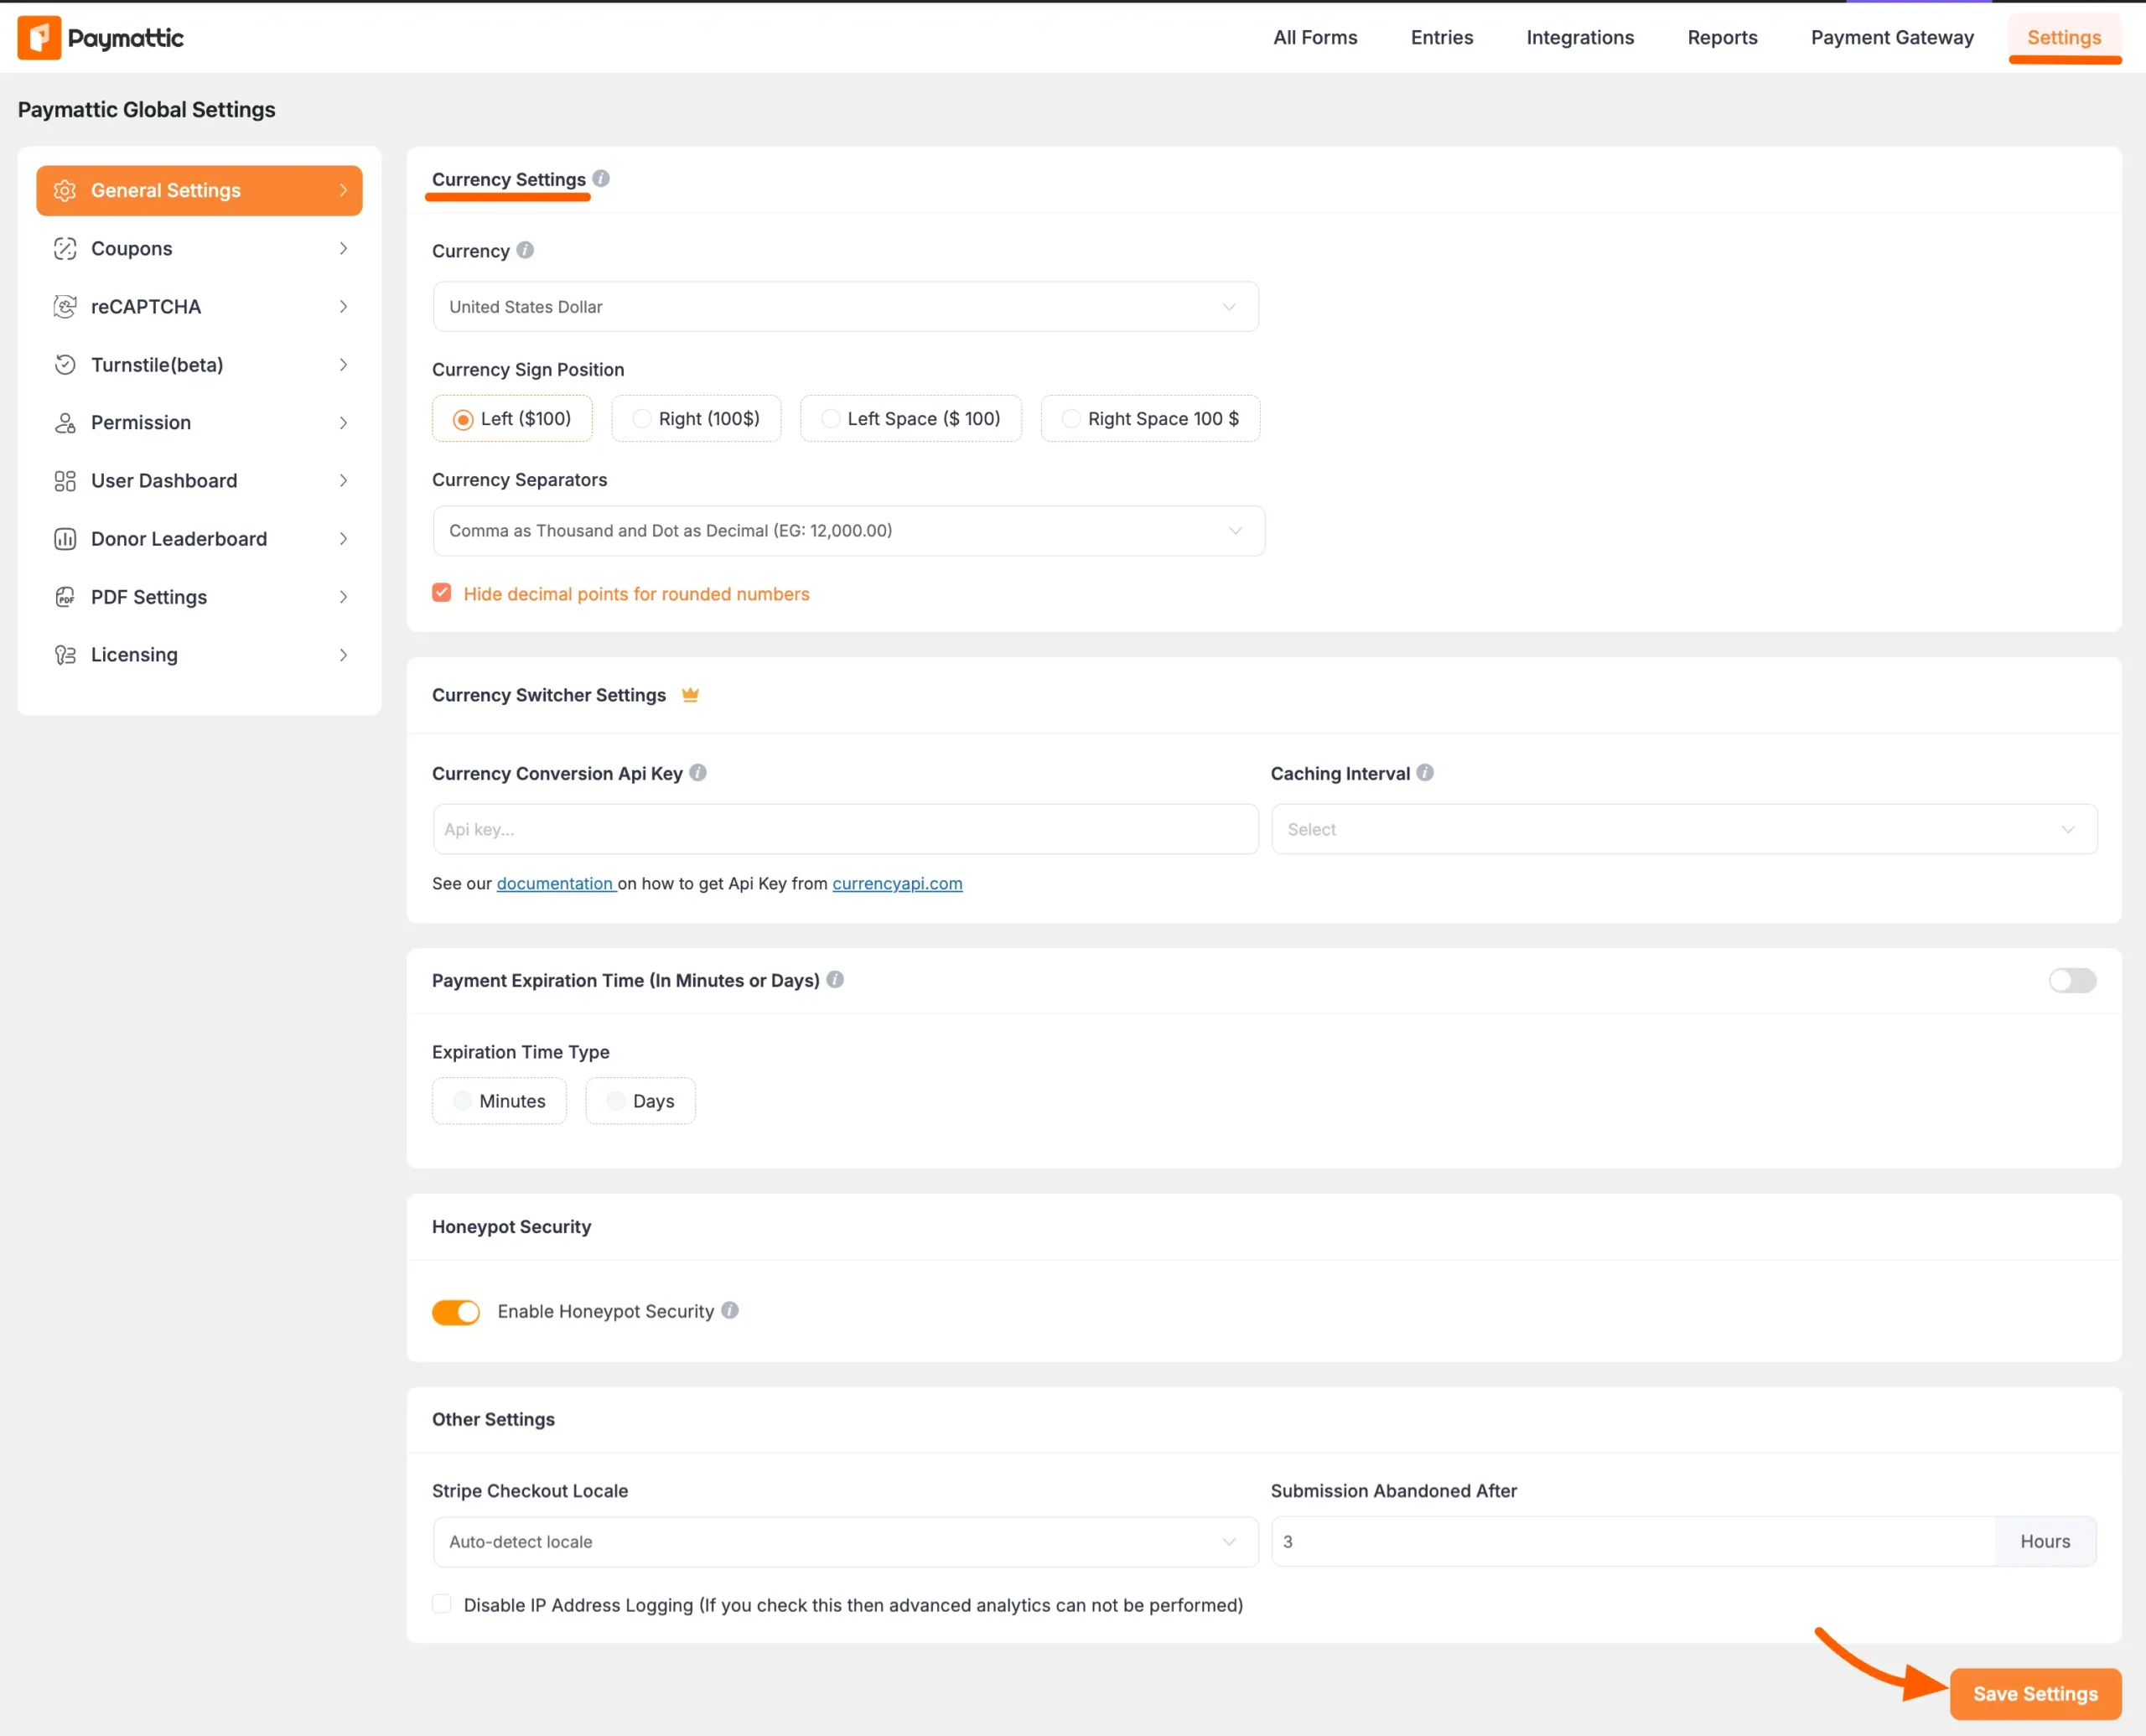The height and width of the screenshot is (1736, 2146).
Task: Click the Caching Interval info icon
Action: click(1425, 773)
